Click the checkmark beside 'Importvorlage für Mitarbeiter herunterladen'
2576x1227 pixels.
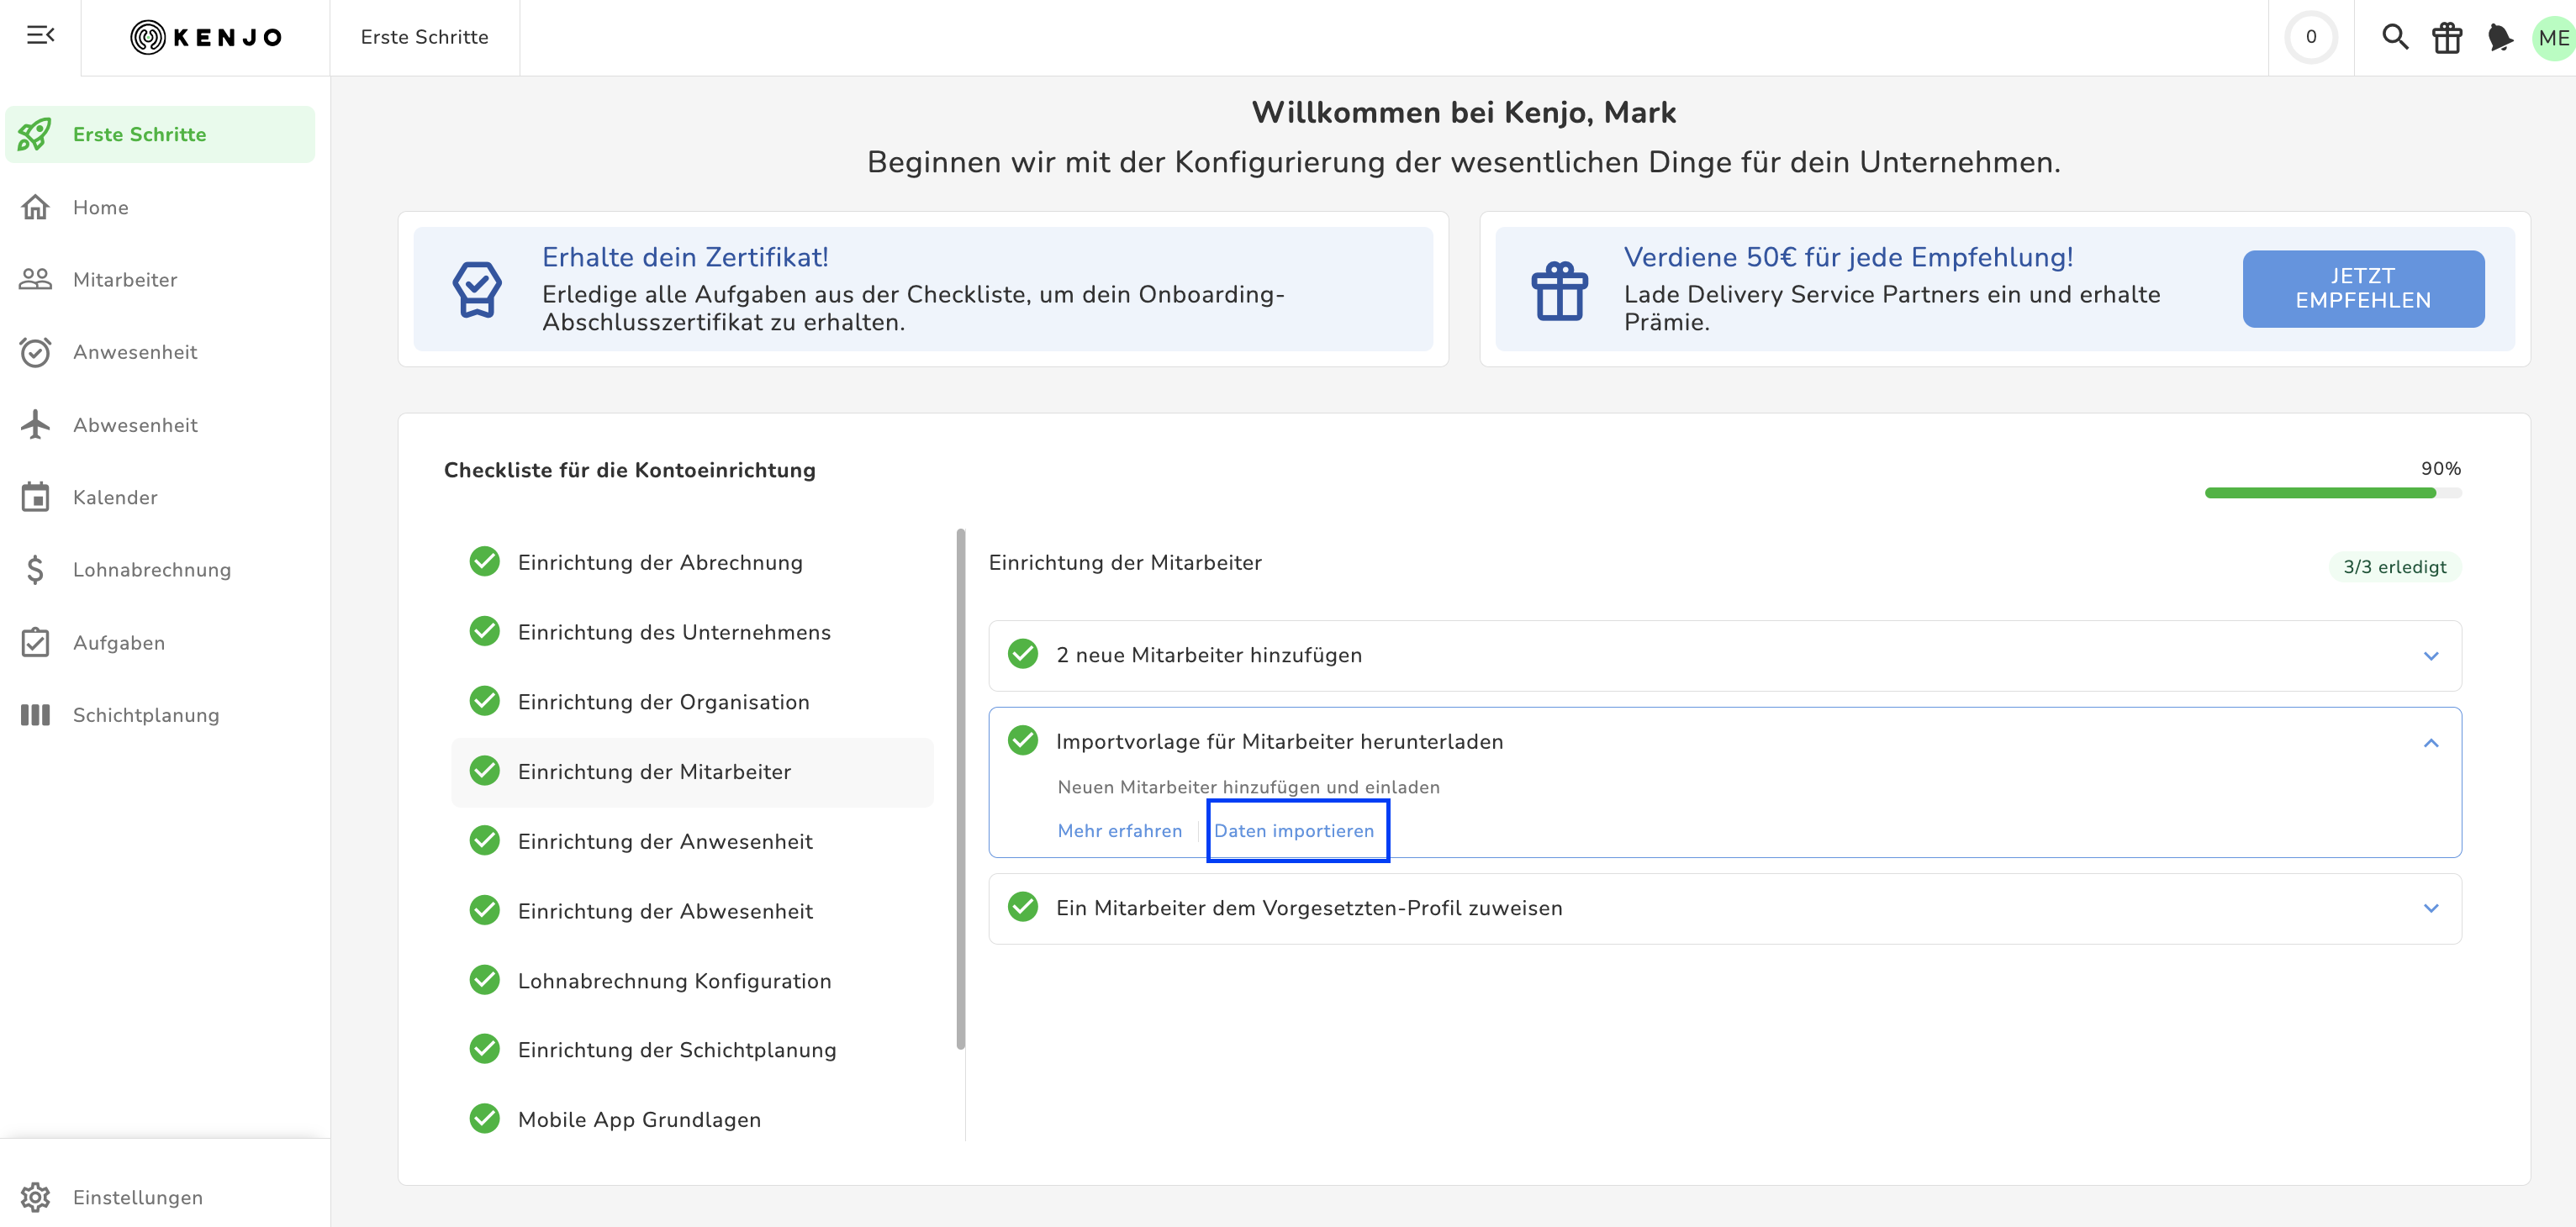[1022, 741]
